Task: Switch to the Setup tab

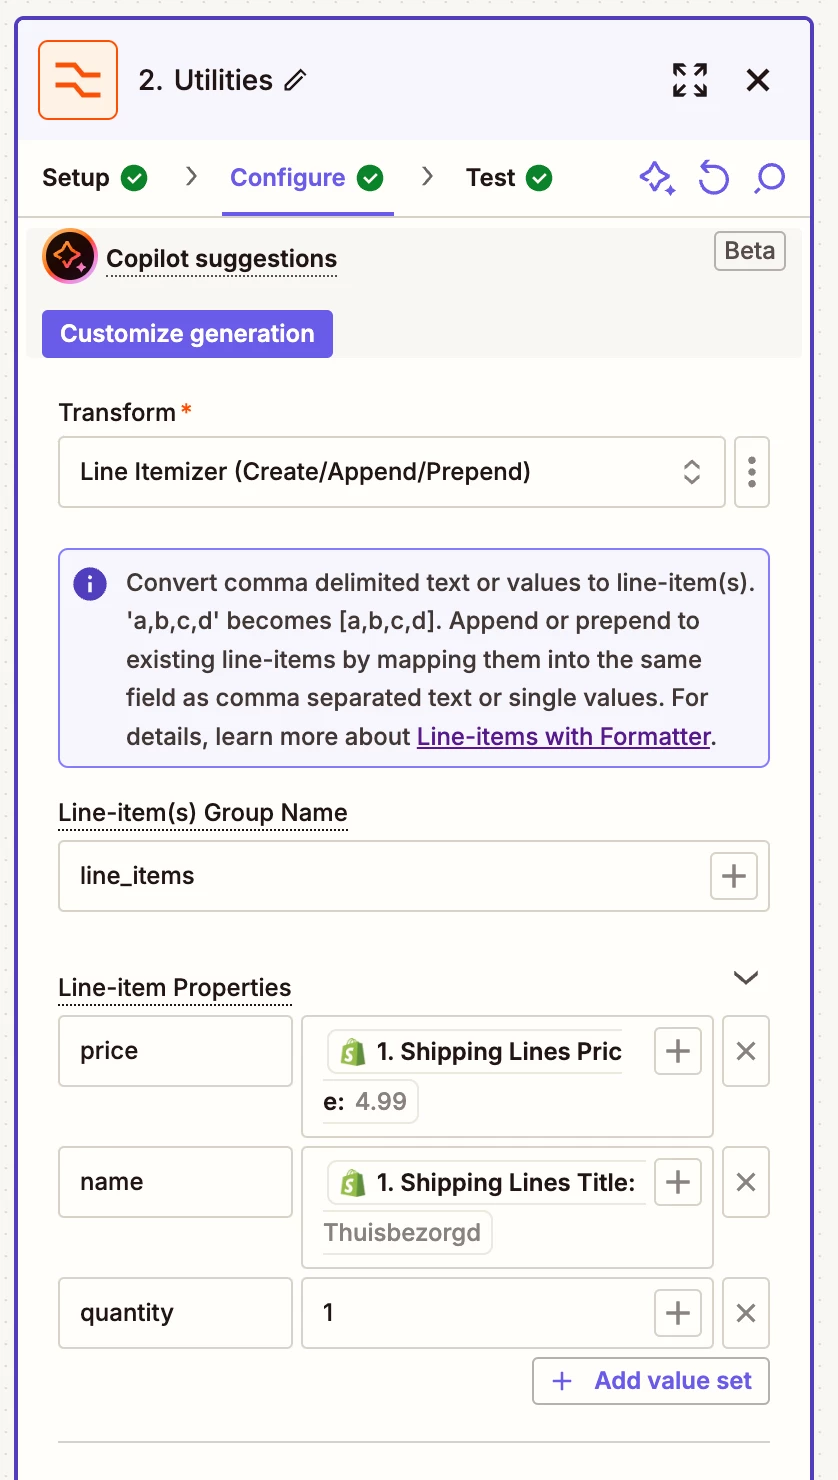Action: pyautogui.click(x=95, y=178)
